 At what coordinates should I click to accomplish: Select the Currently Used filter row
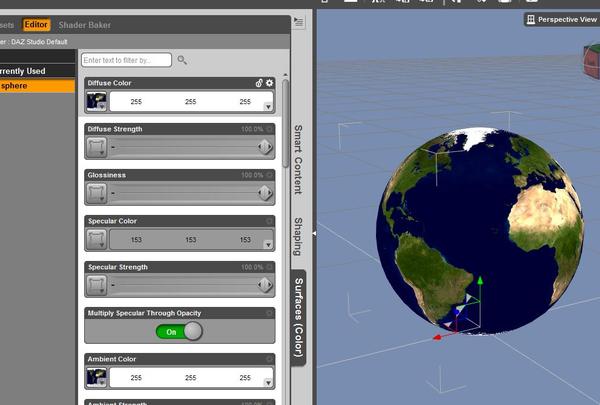[38, 71]
